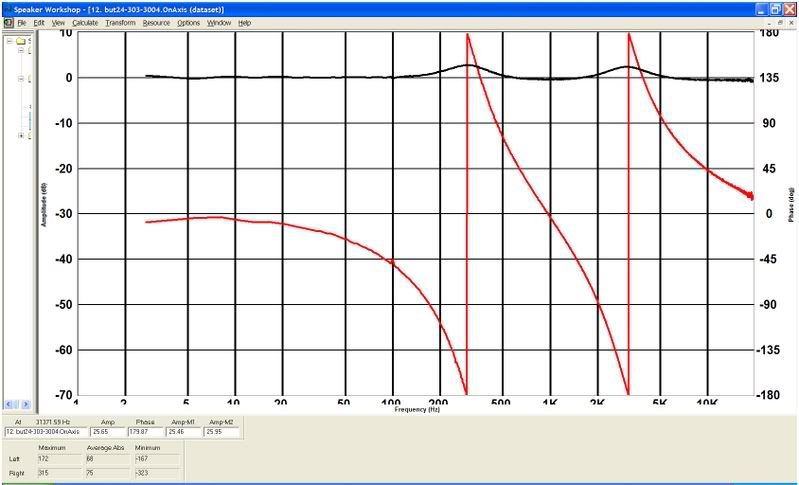Maximize the Speaker Workshop window
Viewport: 799px width, 485px height.
[776, 10]
